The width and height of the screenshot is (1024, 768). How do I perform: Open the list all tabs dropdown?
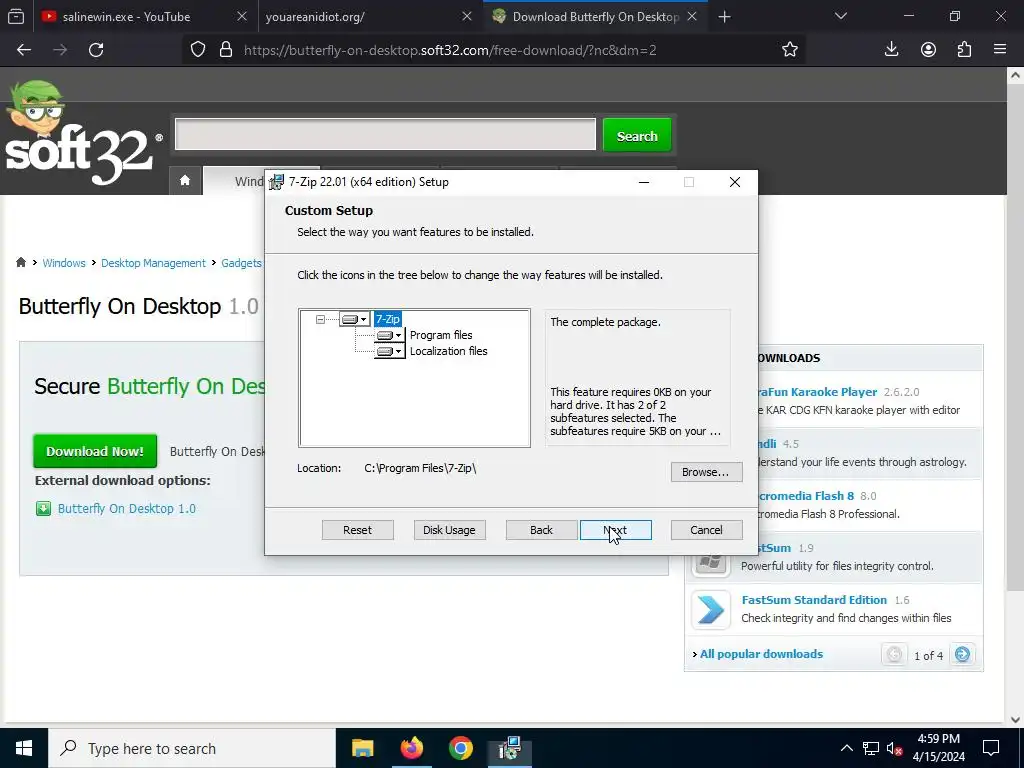pos(841,16)
